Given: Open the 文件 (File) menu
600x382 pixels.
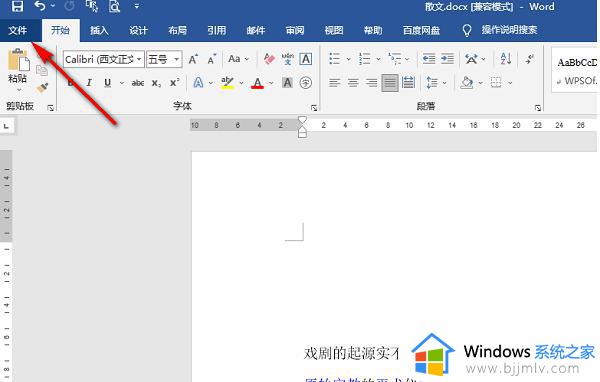Looking at the screenshot, I should [18, 30].
